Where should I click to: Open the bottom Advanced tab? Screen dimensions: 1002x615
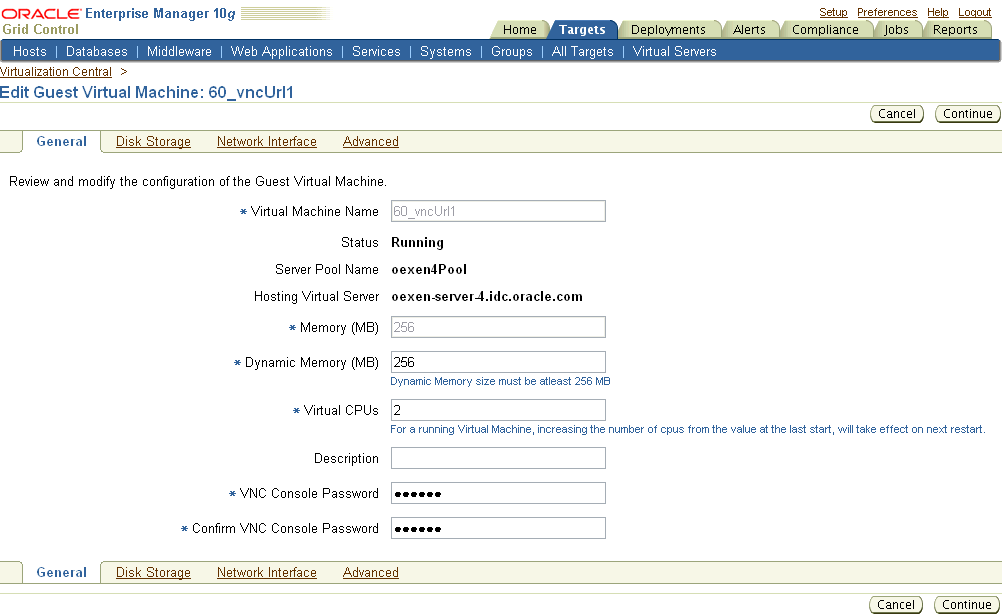tap(371, 572)
